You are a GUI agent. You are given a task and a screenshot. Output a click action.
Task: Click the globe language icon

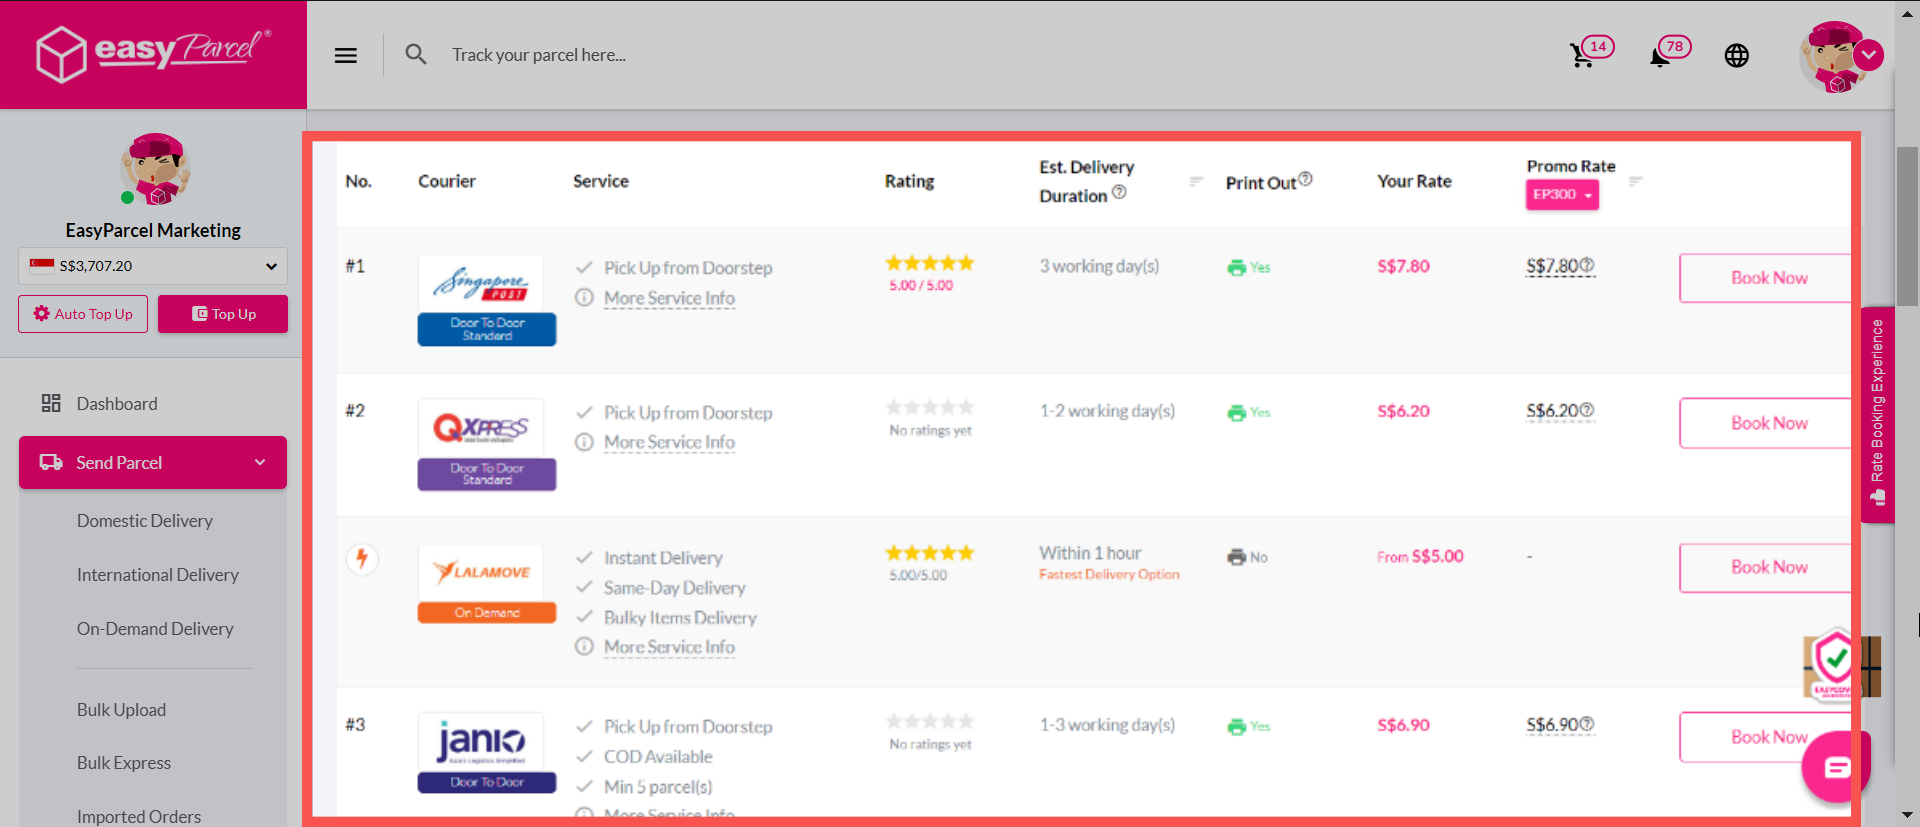[1737, 55]
